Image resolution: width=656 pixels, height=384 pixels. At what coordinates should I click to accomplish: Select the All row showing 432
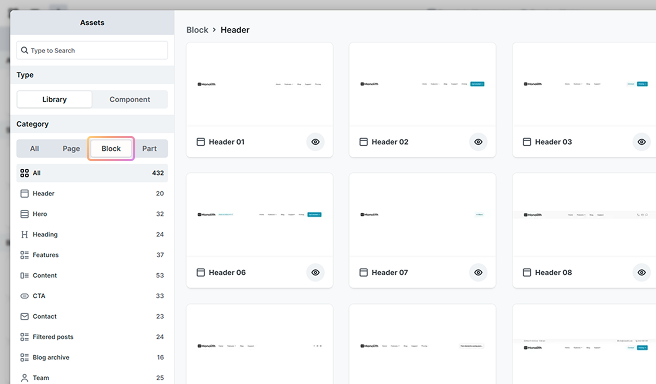tap(92, 173)
